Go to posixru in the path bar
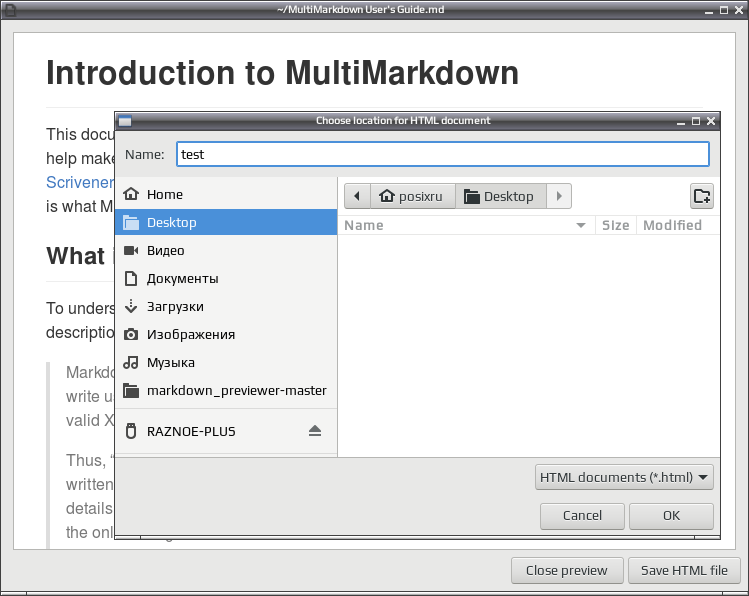 (413, 196)
